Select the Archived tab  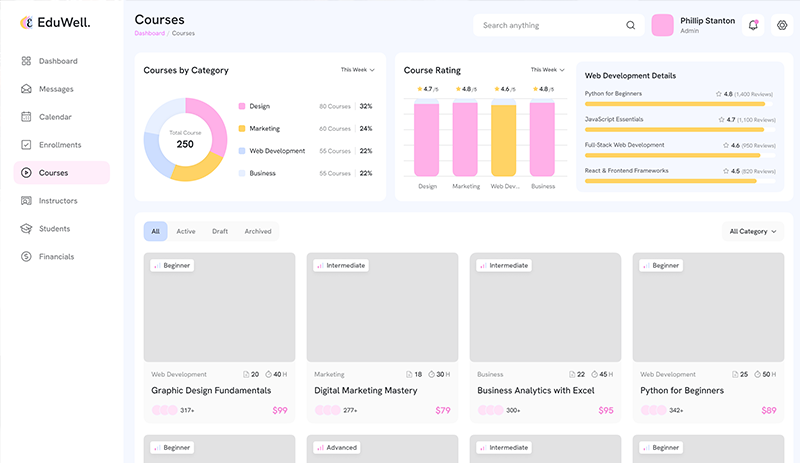(258, 231)
